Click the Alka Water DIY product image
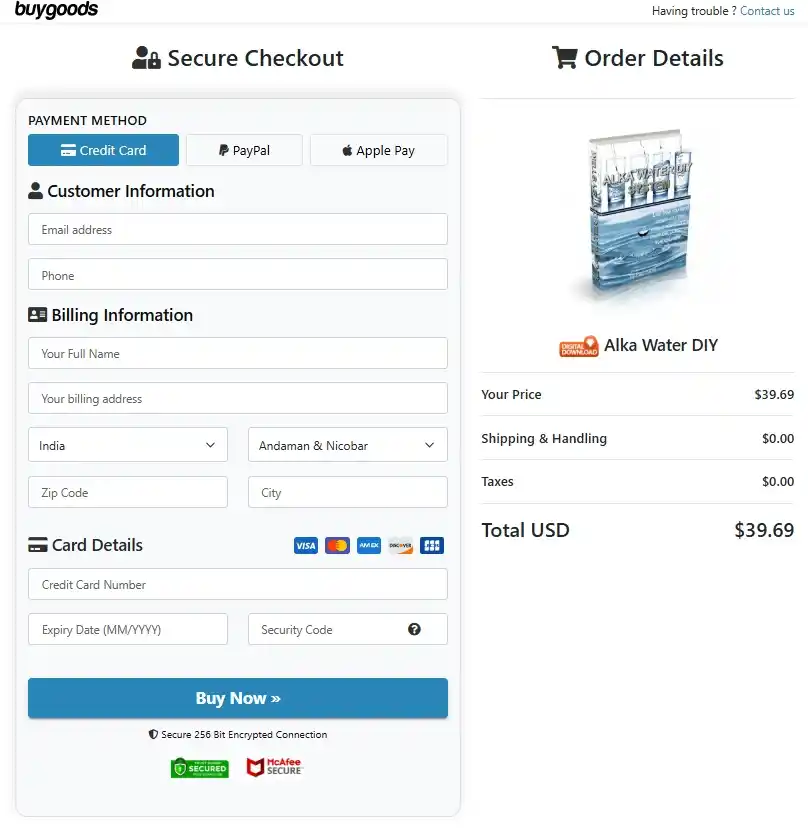The width and height of the screenshot is (808, 831). 638,215
